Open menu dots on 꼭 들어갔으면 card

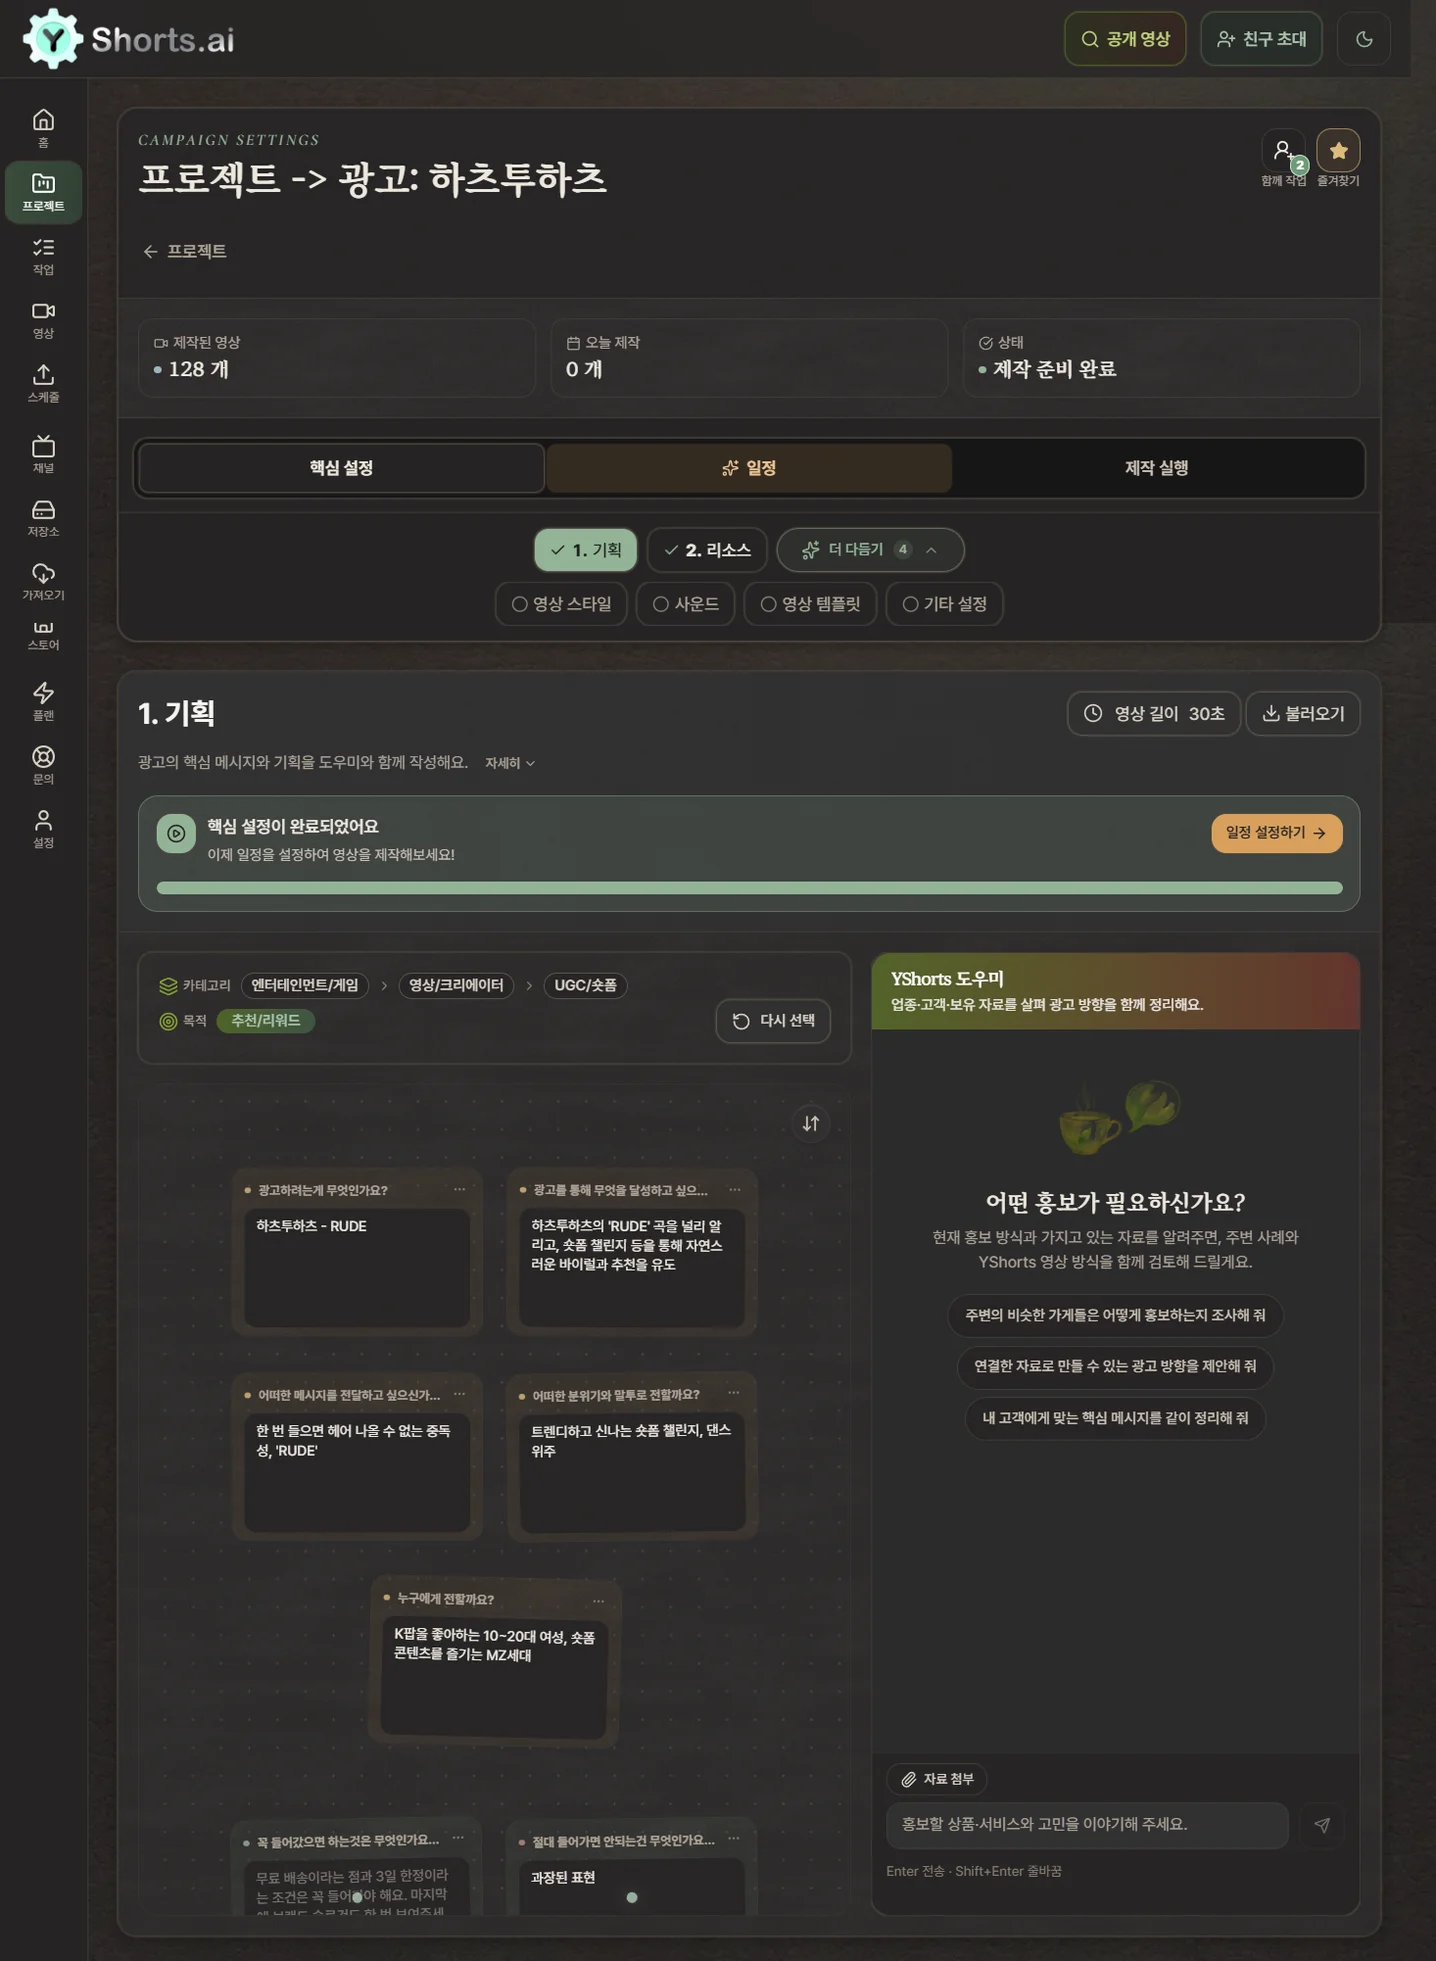tap(458, 1838)
